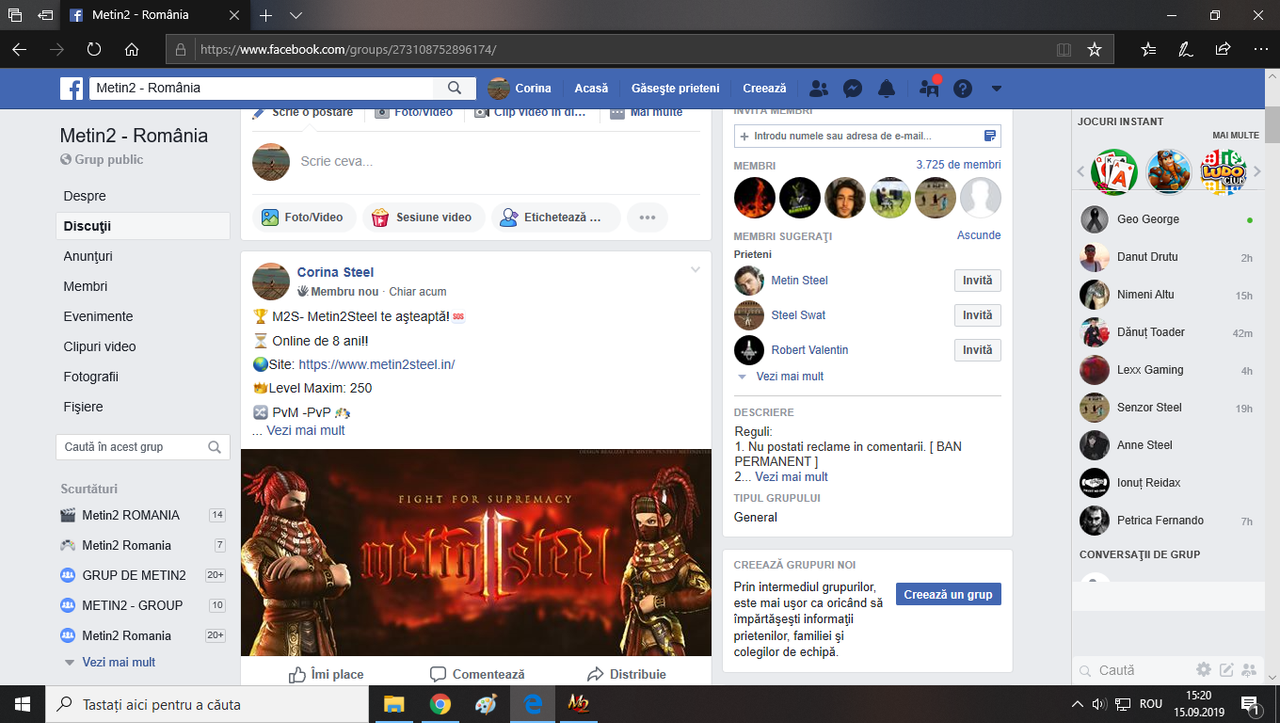The height and width of the screenshot is (723, 1280).
Task: Click the browser Refresh button
Action: point(94,49)
